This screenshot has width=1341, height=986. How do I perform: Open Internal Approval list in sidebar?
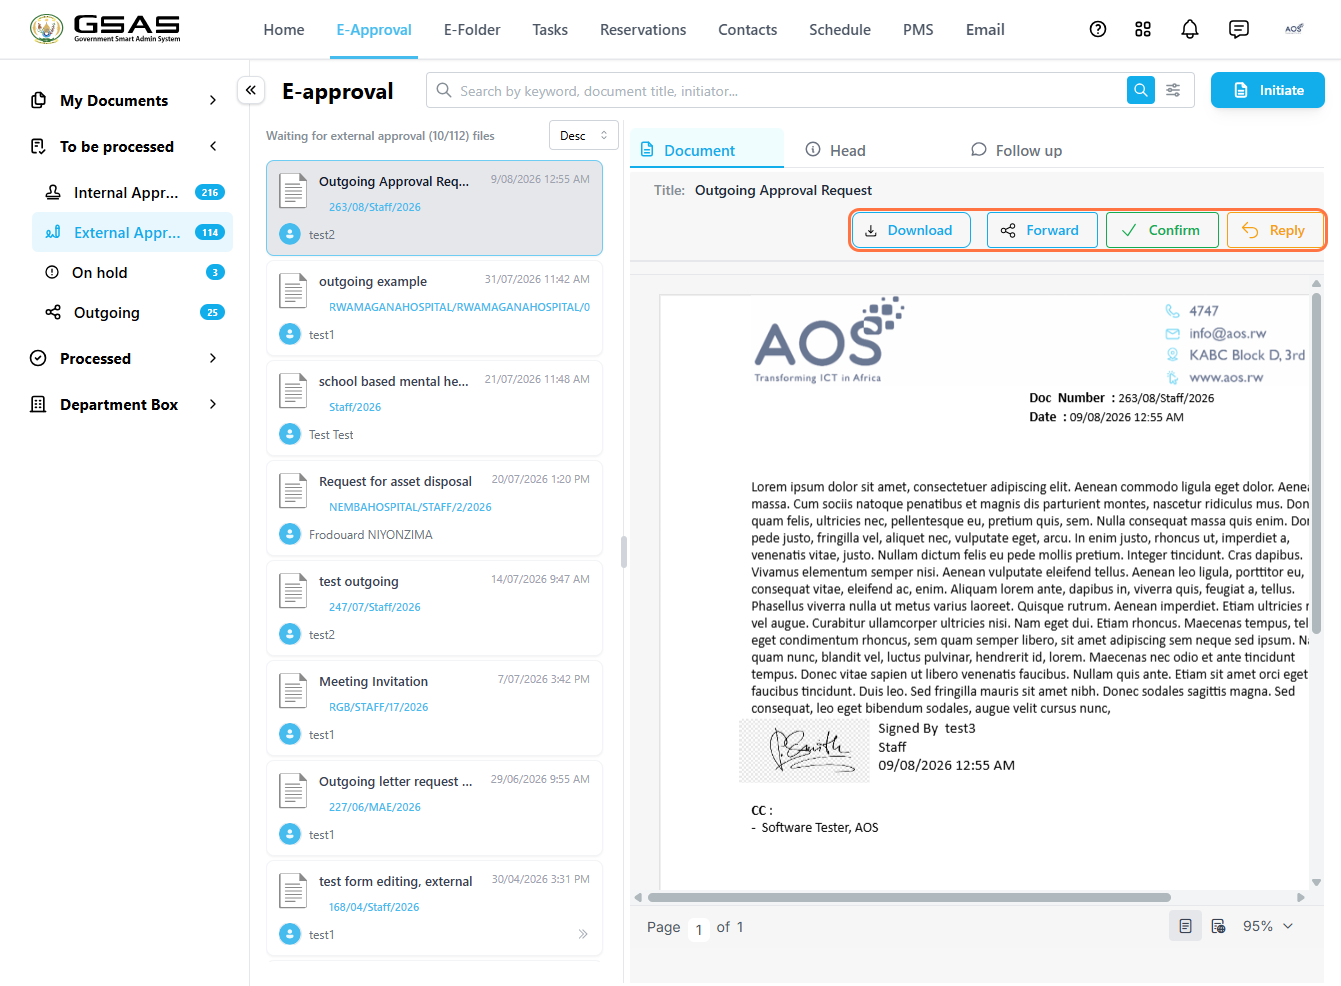click(133, 192)
